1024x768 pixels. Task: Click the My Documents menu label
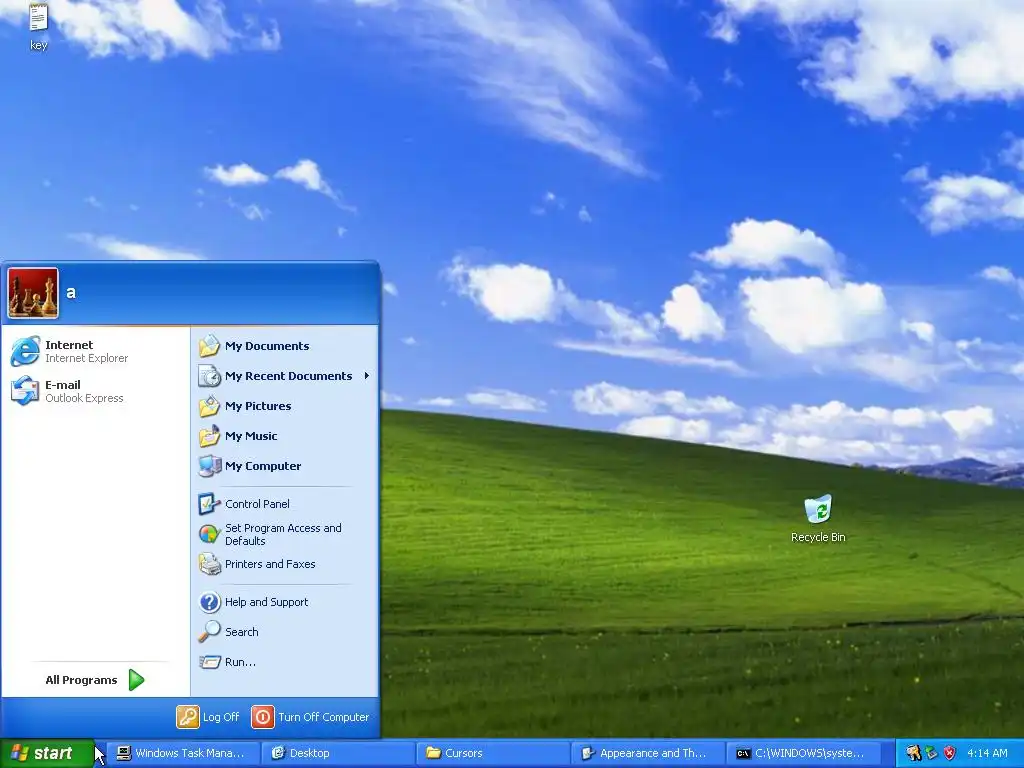267,346
